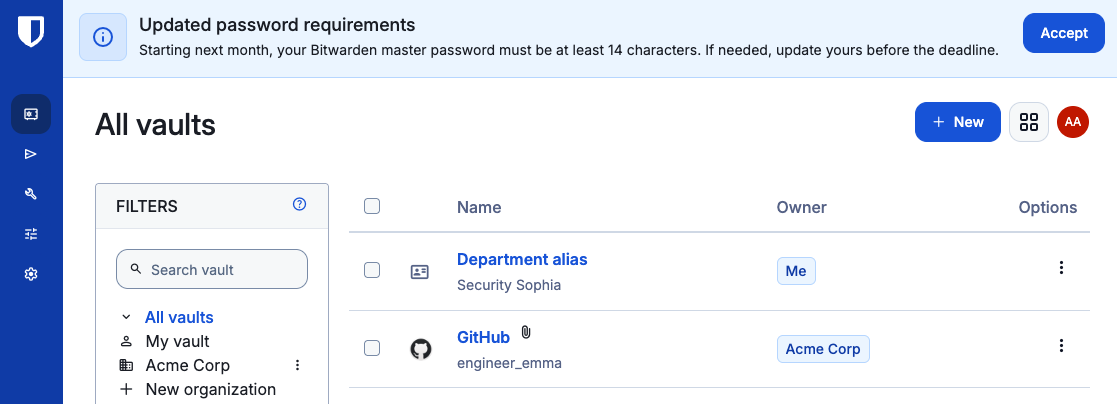
Task: Open the Settings gear sidebar icon
Action: 31,274
